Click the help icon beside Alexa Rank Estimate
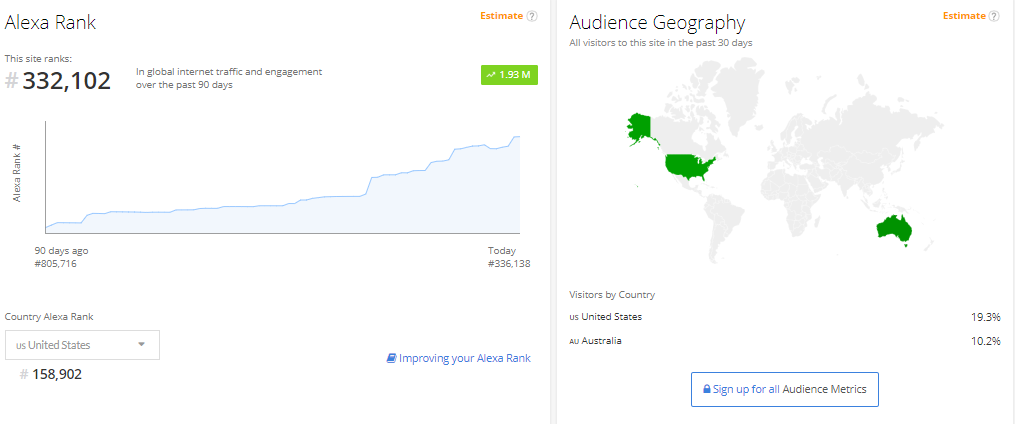 [532, 16]
